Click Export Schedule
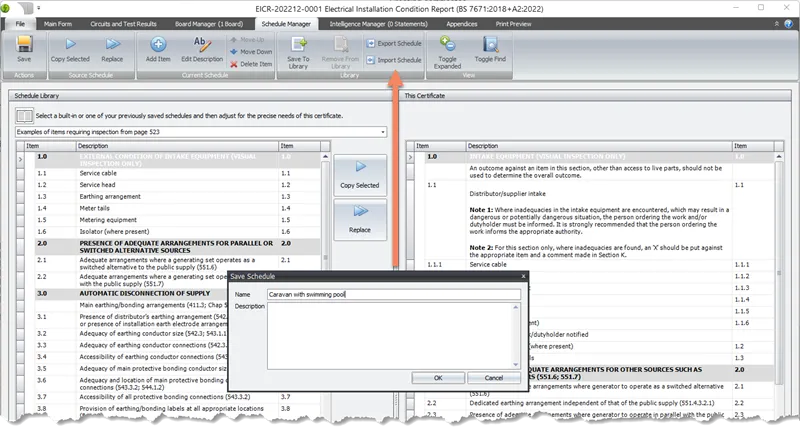800x429 pixels. point(394,43)
